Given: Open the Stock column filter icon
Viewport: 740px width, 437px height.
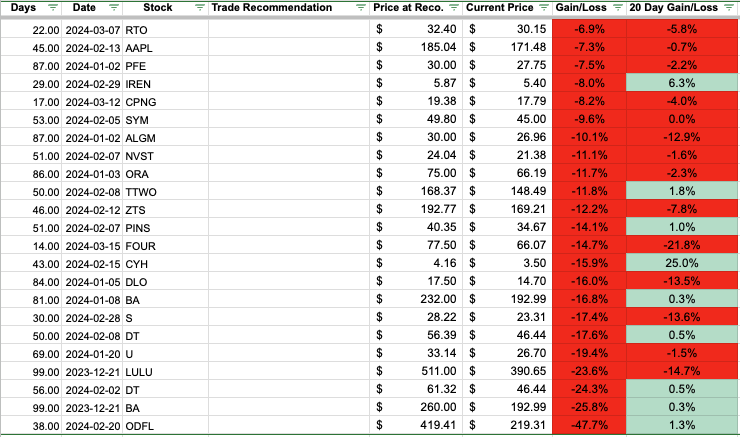Looking at the screenshot, I should [200, 8].
